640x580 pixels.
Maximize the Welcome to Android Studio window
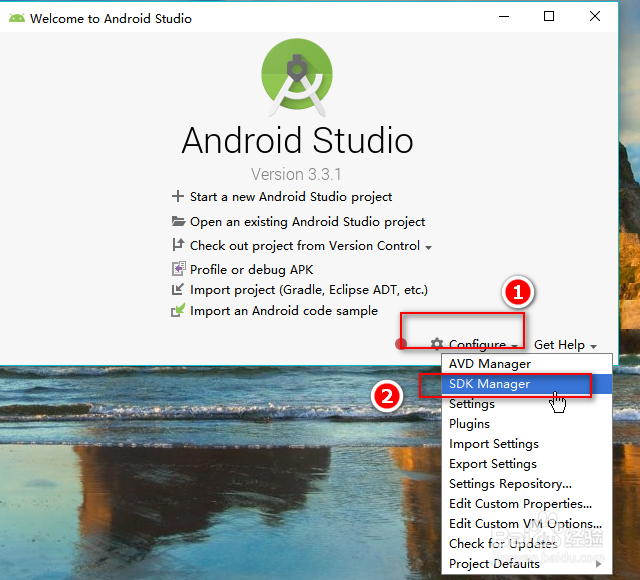pos(549,16)
